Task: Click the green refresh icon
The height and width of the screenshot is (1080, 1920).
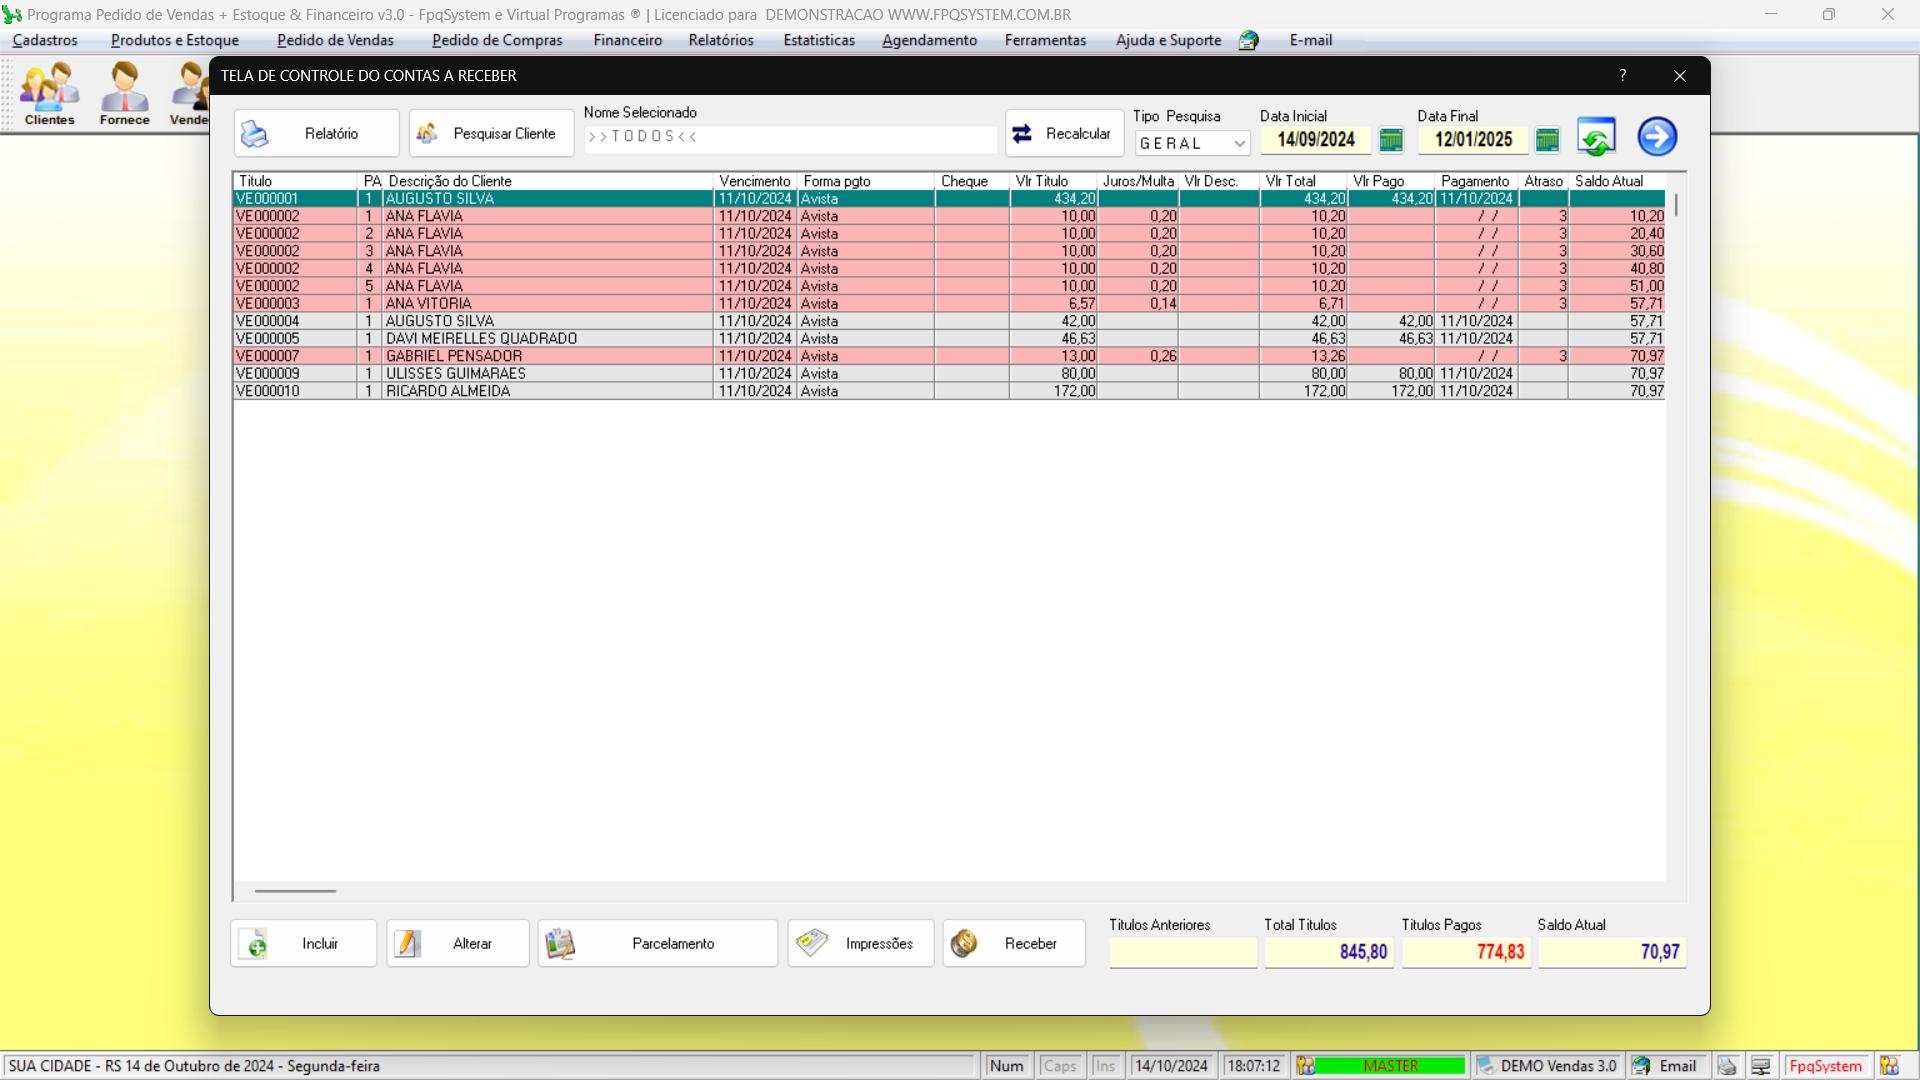Action: (x=1596, y=137)
